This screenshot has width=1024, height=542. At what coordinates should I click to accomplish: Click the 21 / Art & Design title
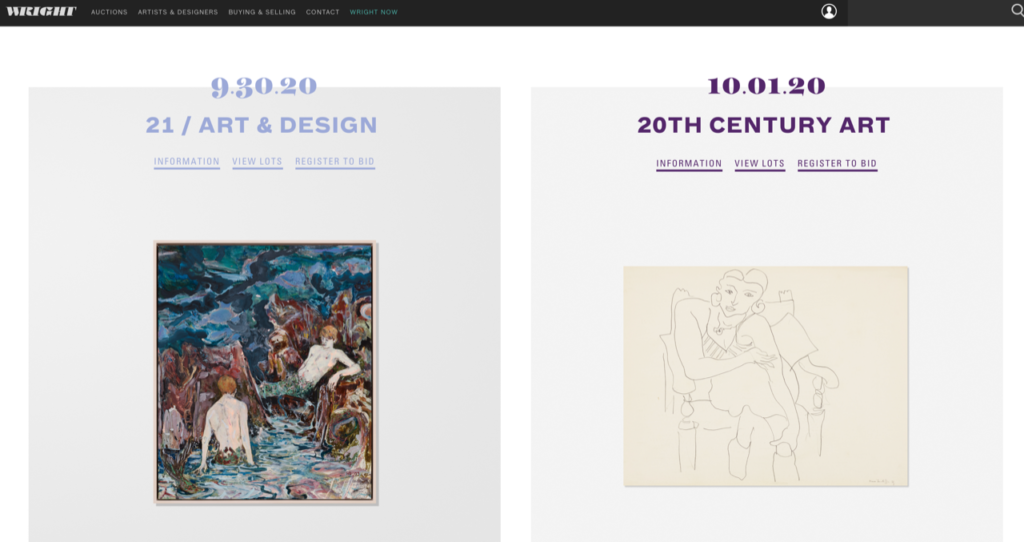(261, 125)
